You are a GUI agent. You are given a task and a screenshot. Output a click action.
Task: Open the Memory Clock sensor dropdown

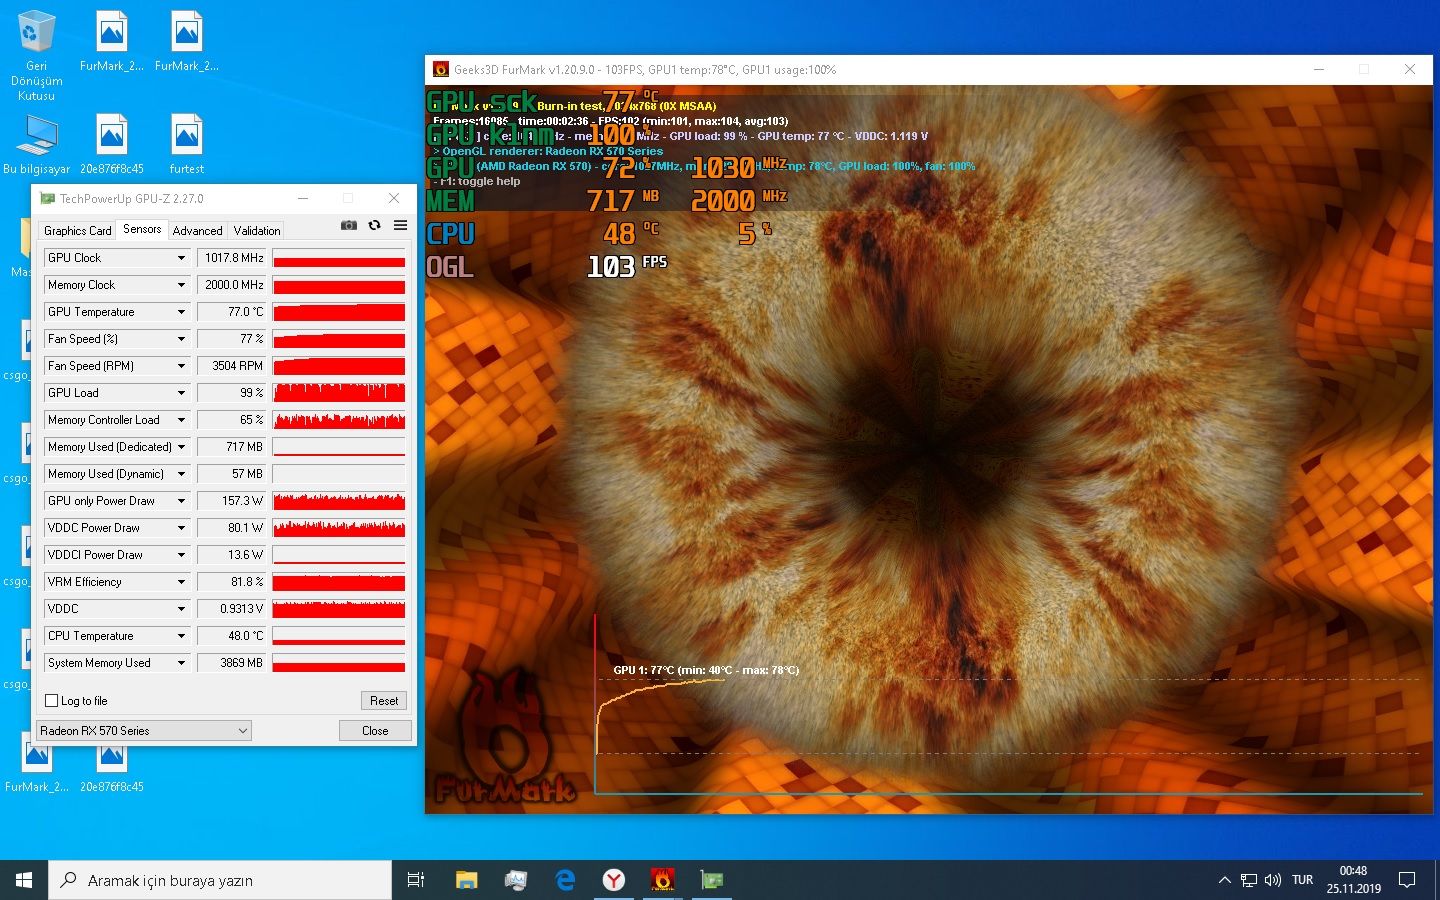click(x=181, y=285)
